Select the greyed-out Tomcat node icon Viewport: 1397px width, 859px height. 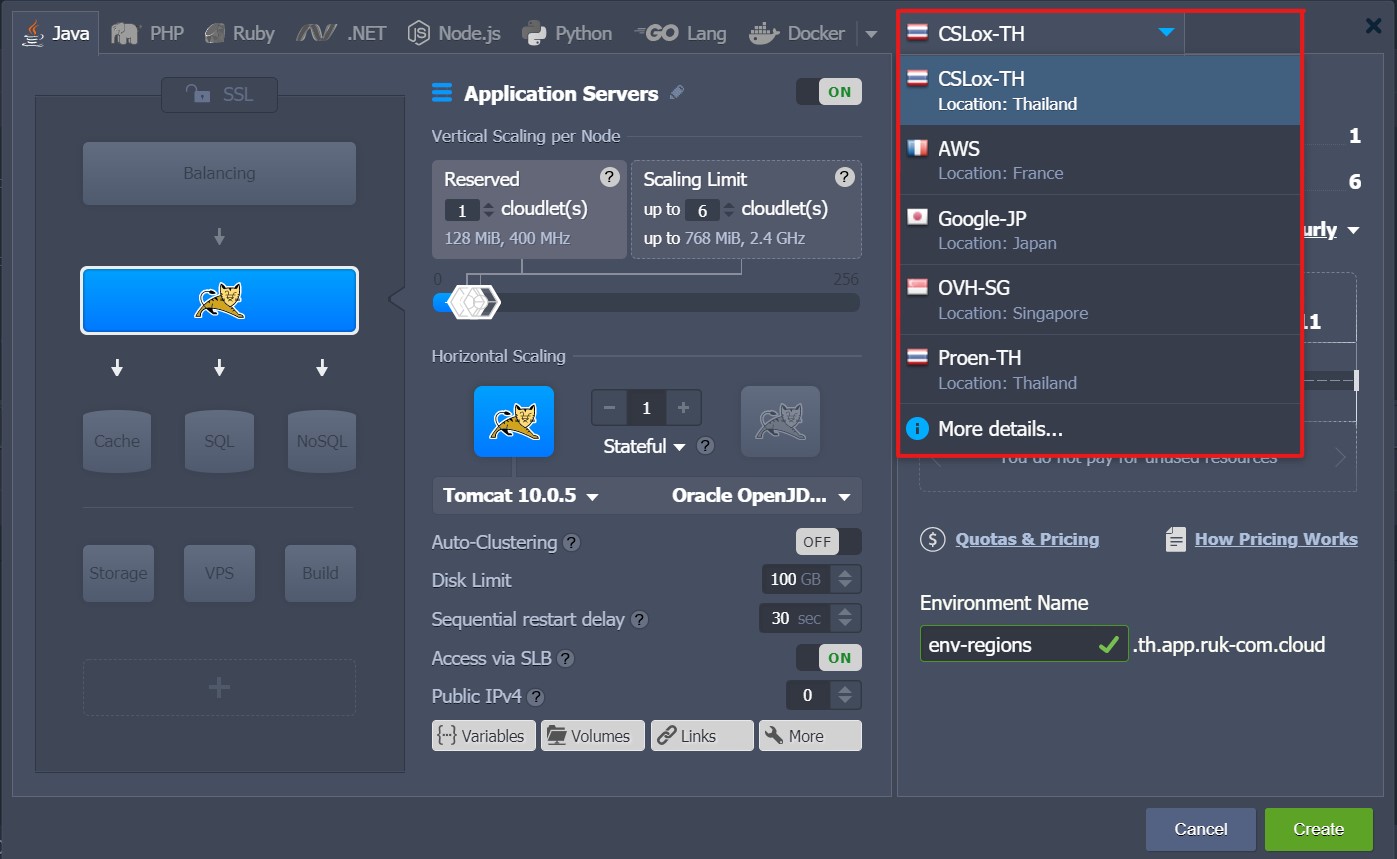pos(780,421)
